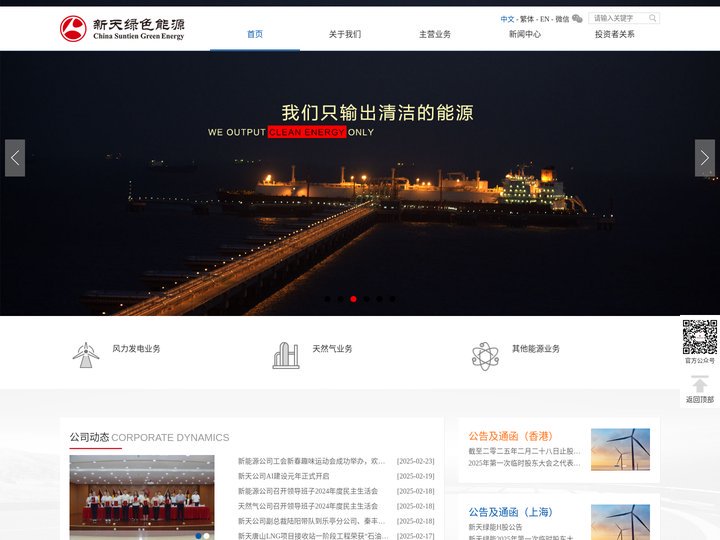Open news 新天公司AI建设元年正式开启
The image size is (720, 540).
tap(283, 476)
